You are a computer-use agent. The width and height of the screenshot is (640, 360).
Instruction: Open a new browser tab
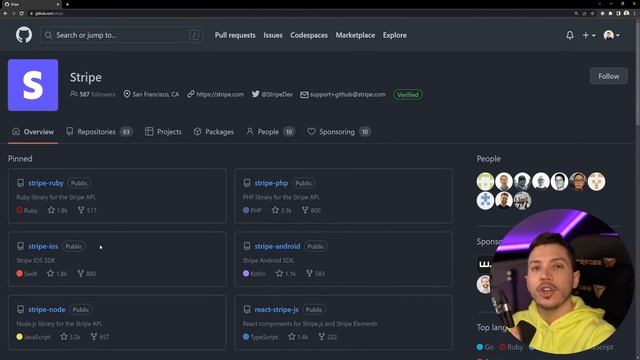tap(67, 4)
